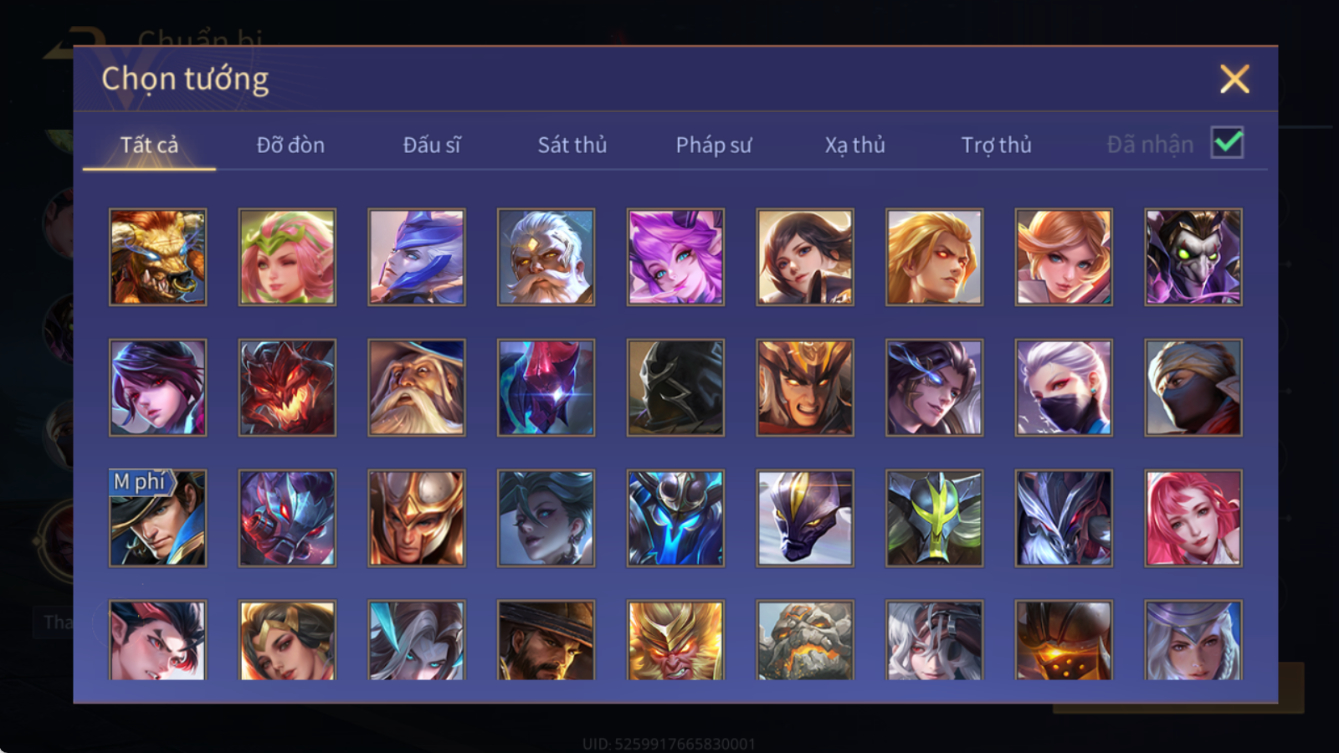Select the hero marked M phí
This screenshot has width=1339, height=753.
point(158,519)
